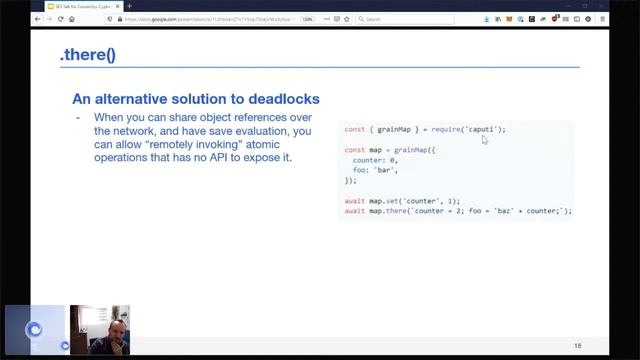Click the .there() slide title

(x=88, y=55)
